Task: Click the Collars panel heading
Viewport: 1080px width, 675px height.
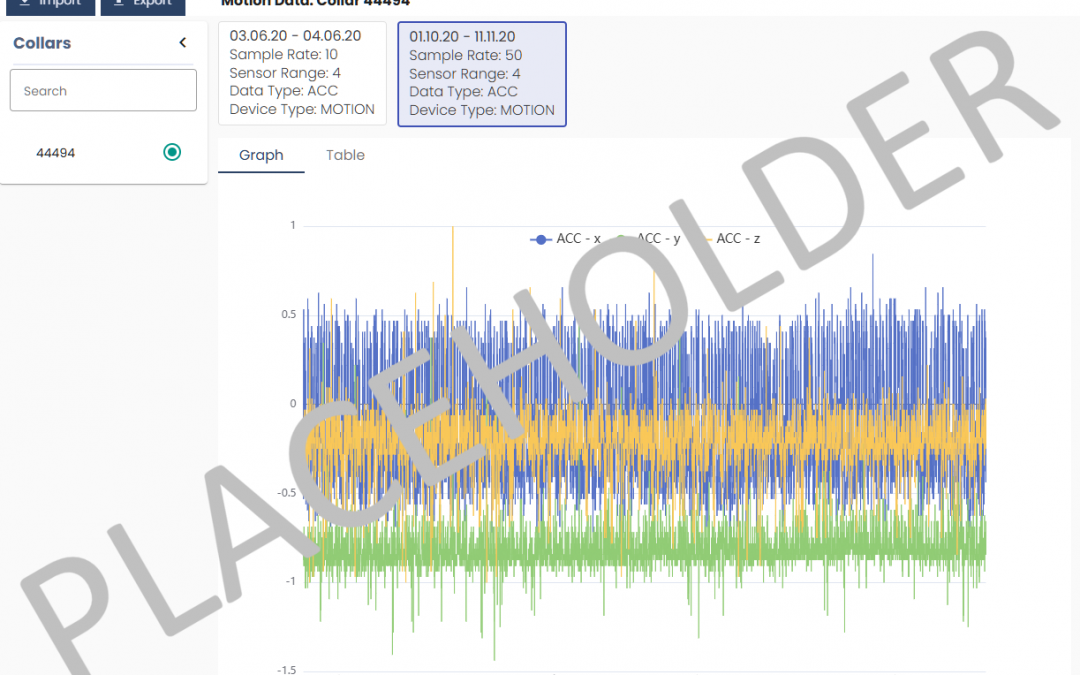Action: (42, 43)
